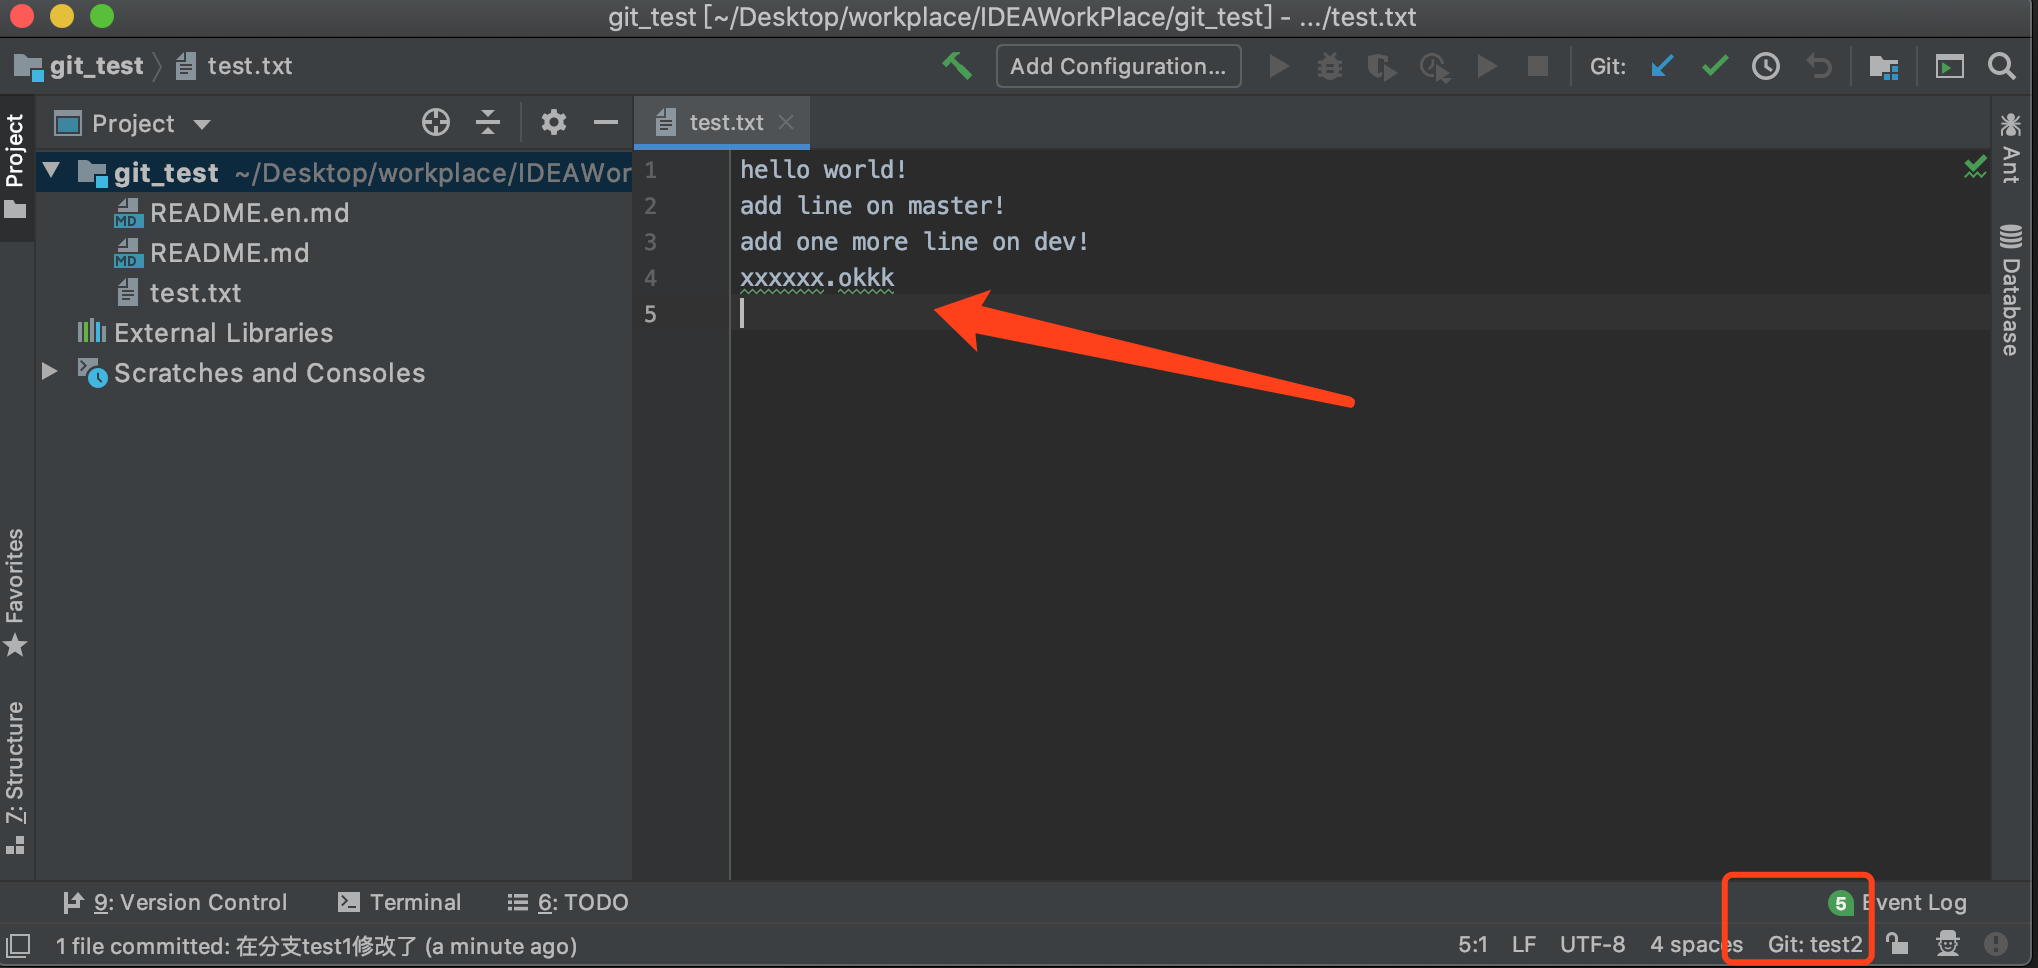The width and height of the screenshot is (2038, 968).
Task: Close the test.txt editor tab
Action: coord(786,122)
